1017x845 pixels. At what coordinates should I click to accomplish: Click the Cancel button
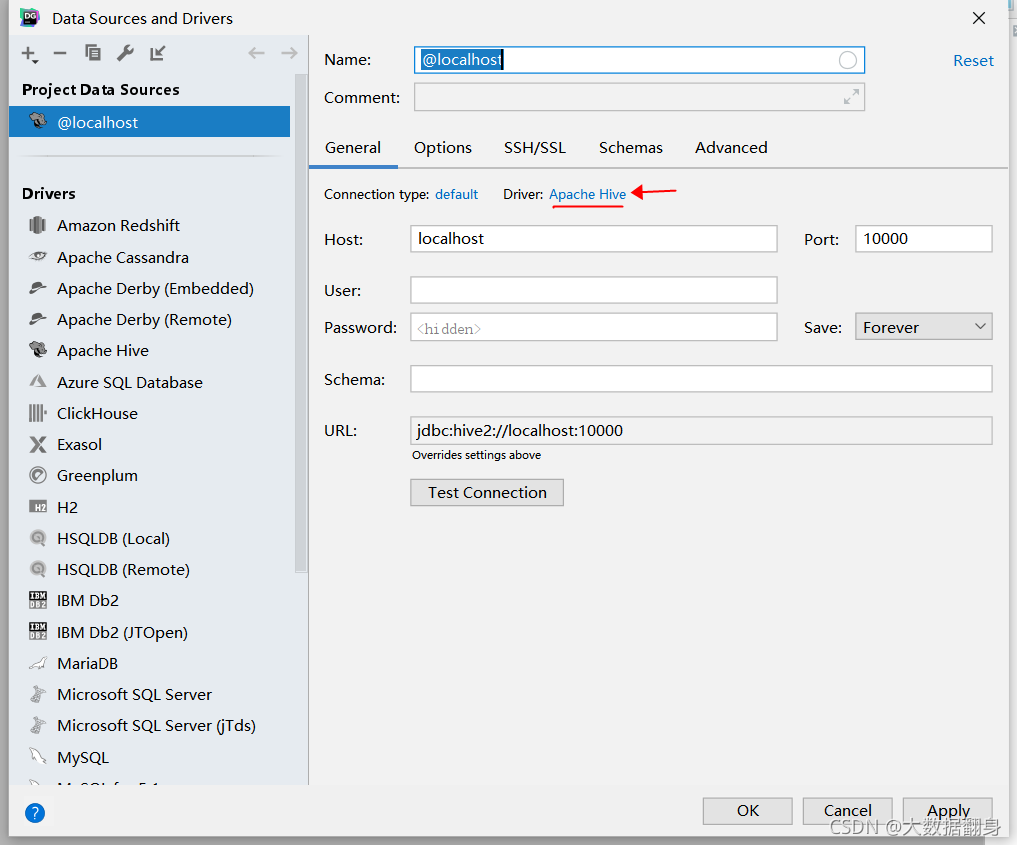848,811
